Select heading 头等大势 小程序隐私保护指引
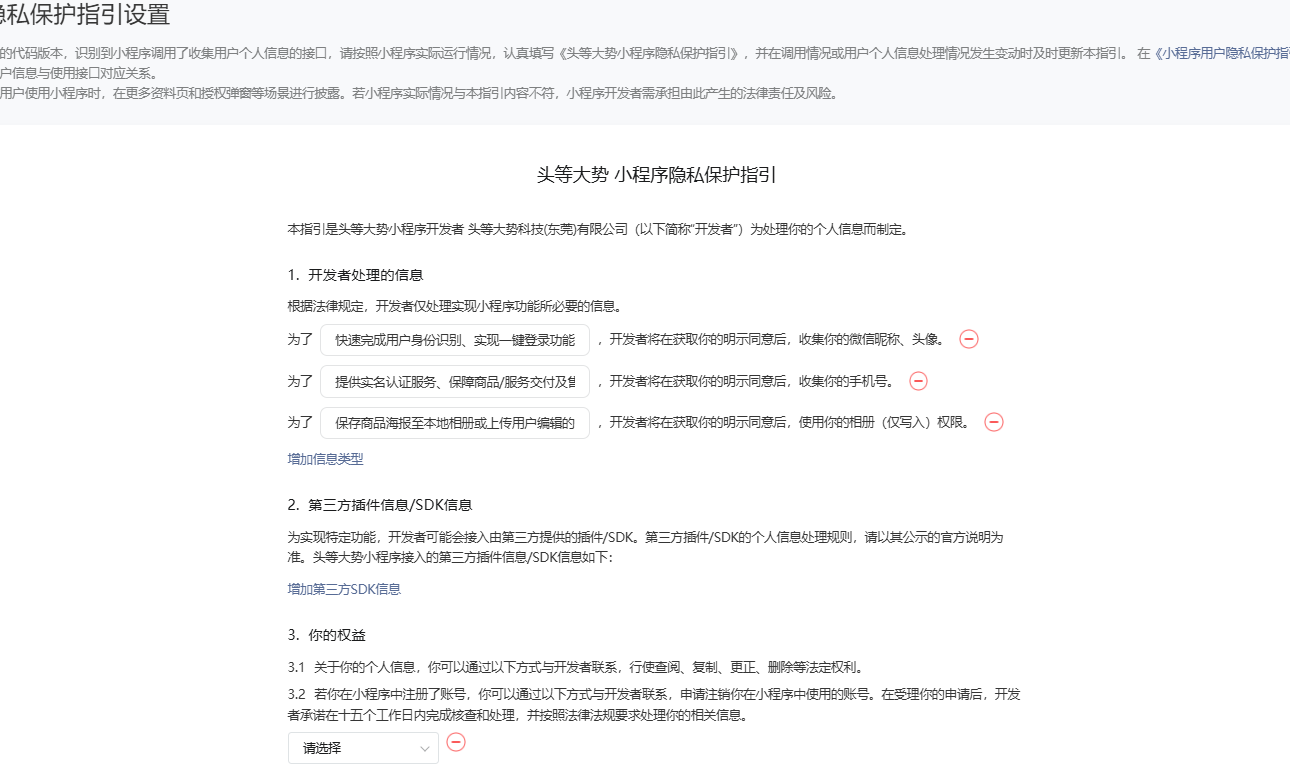 pyautogui.click(x=657, y=175)
